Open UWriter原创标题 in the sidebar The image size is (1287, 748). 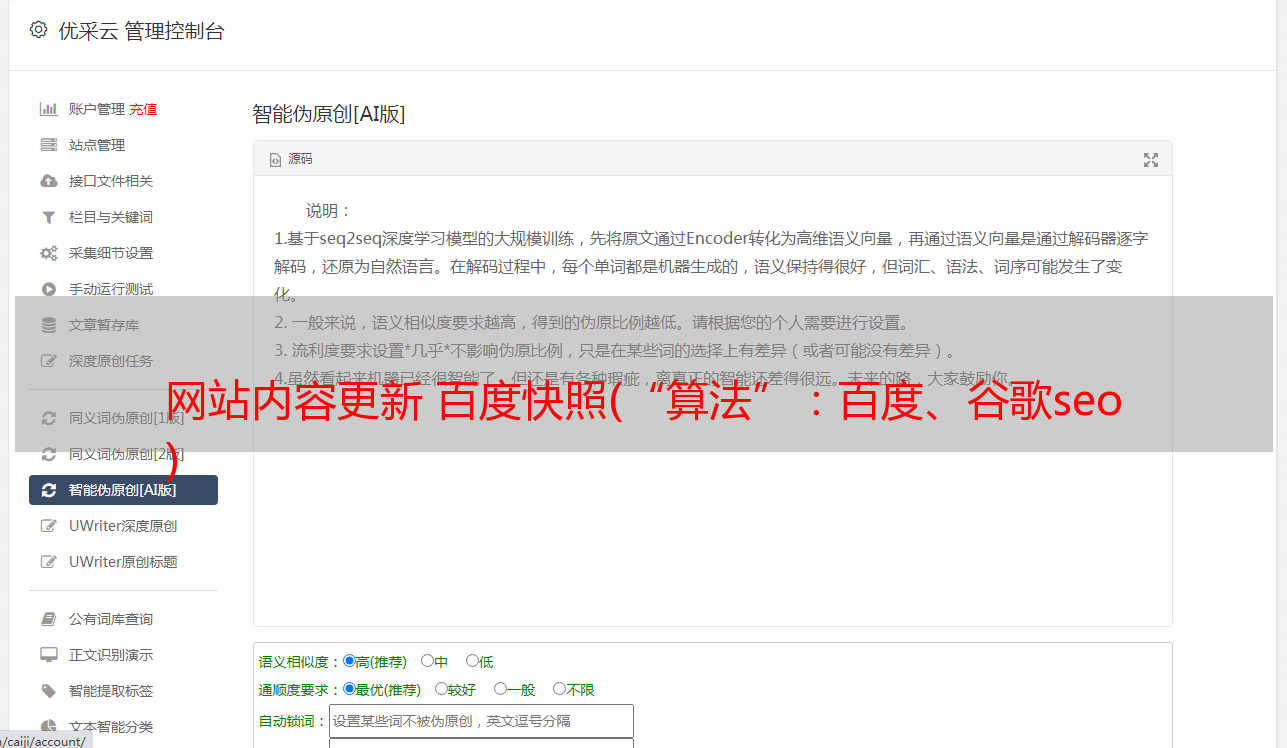(x=123, y=562)
